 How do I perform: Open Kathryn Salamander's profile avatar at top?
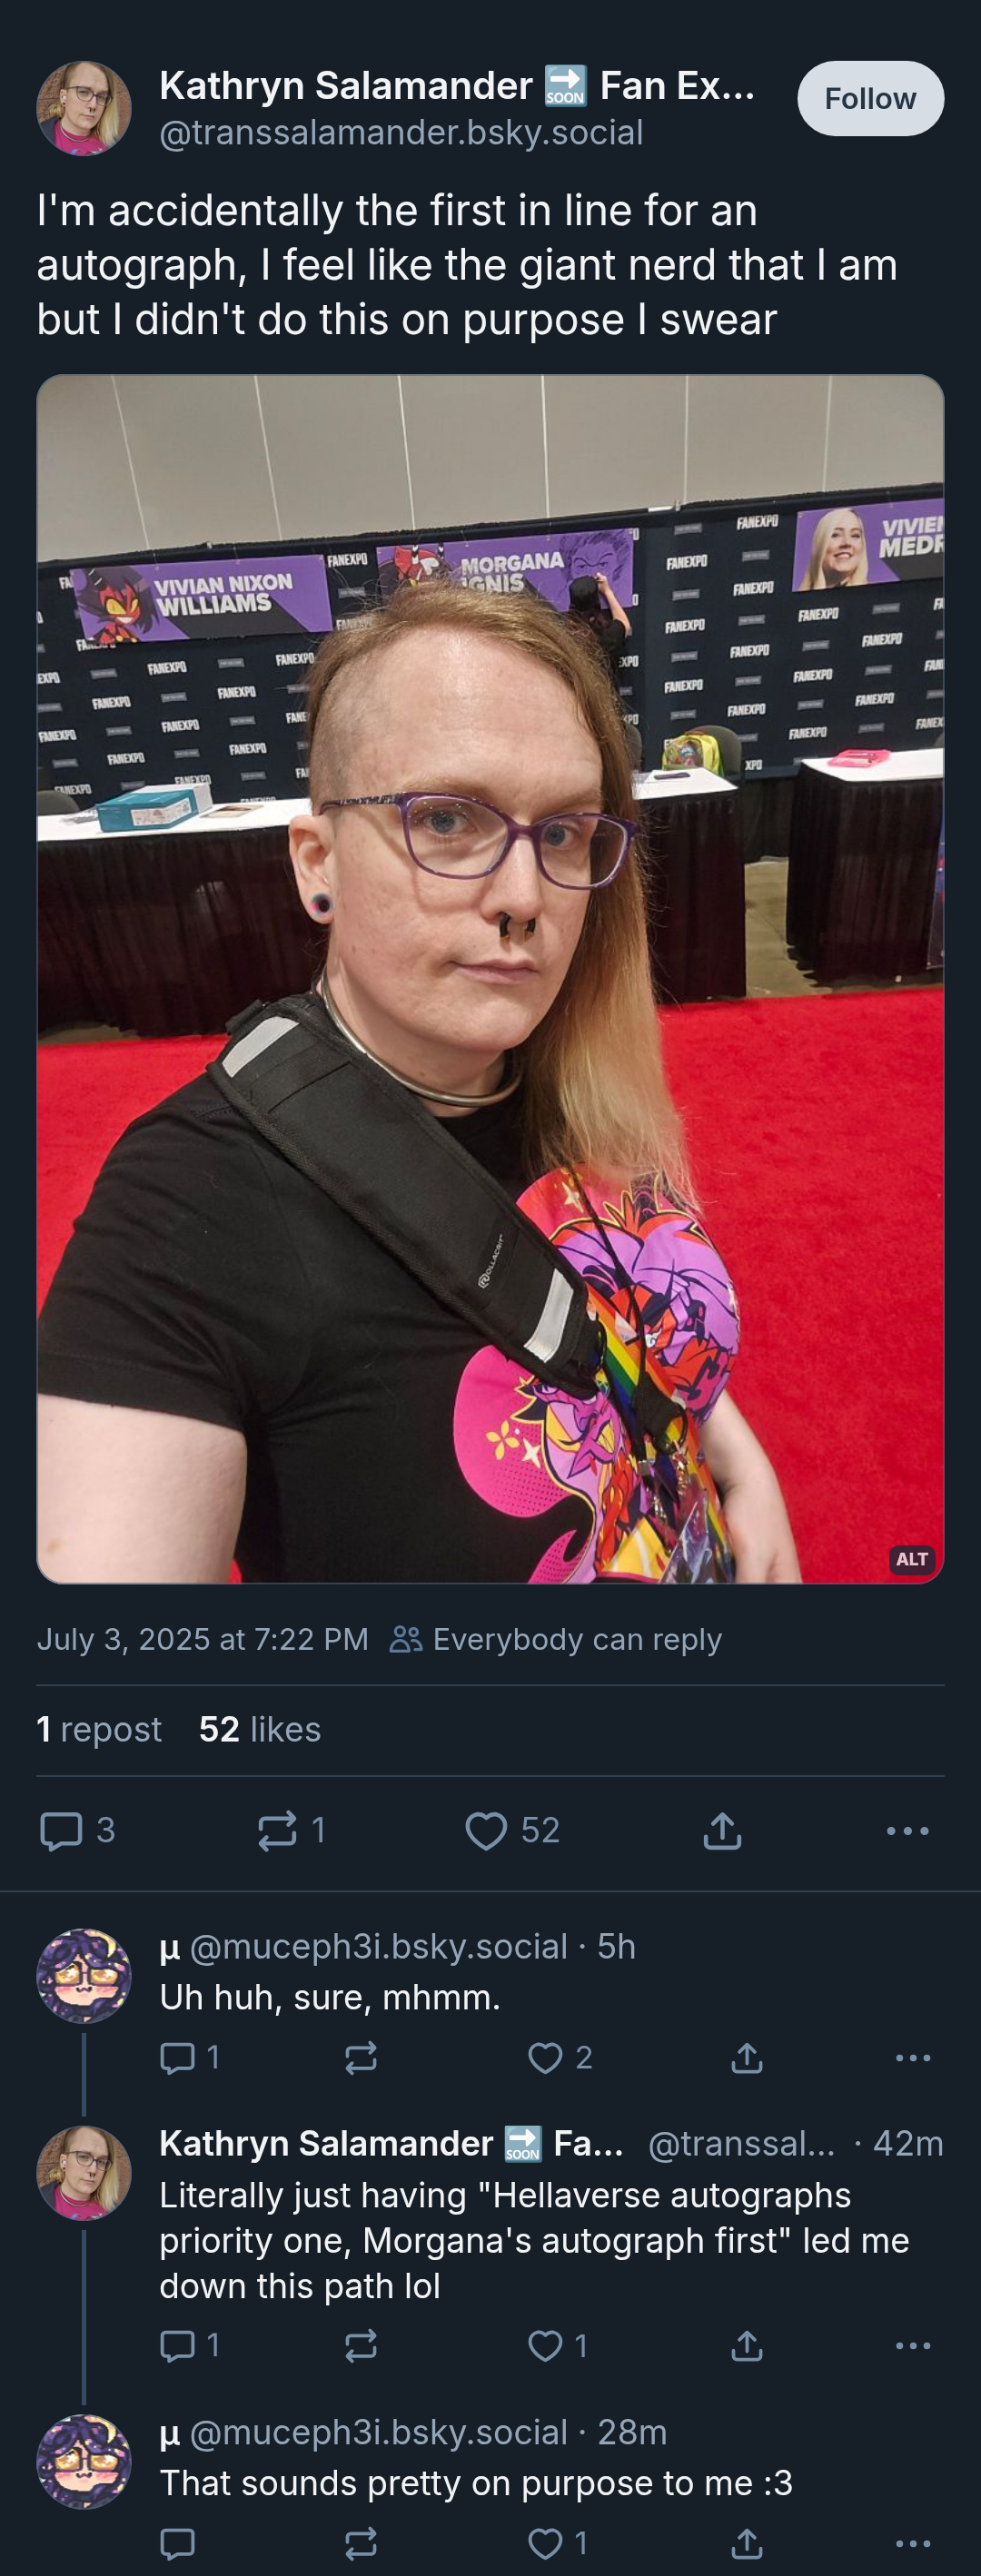(x=84, y=108)
